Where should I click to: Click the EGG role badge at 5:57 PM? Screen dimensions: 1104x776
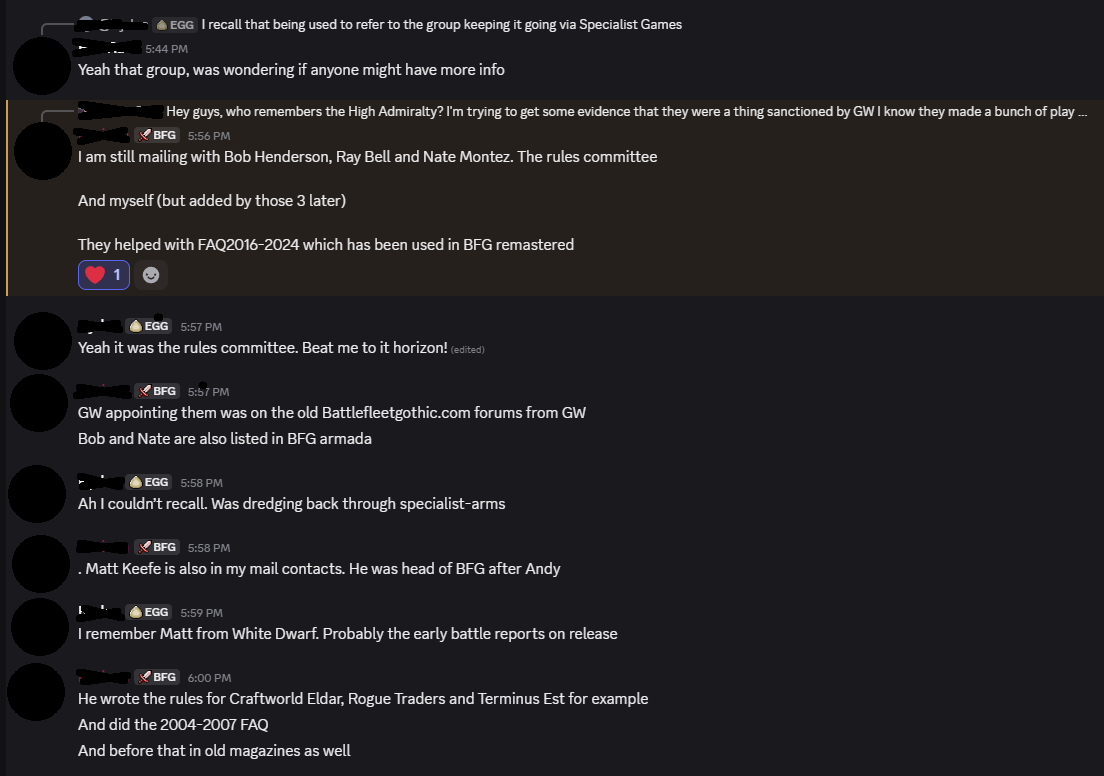149,326
